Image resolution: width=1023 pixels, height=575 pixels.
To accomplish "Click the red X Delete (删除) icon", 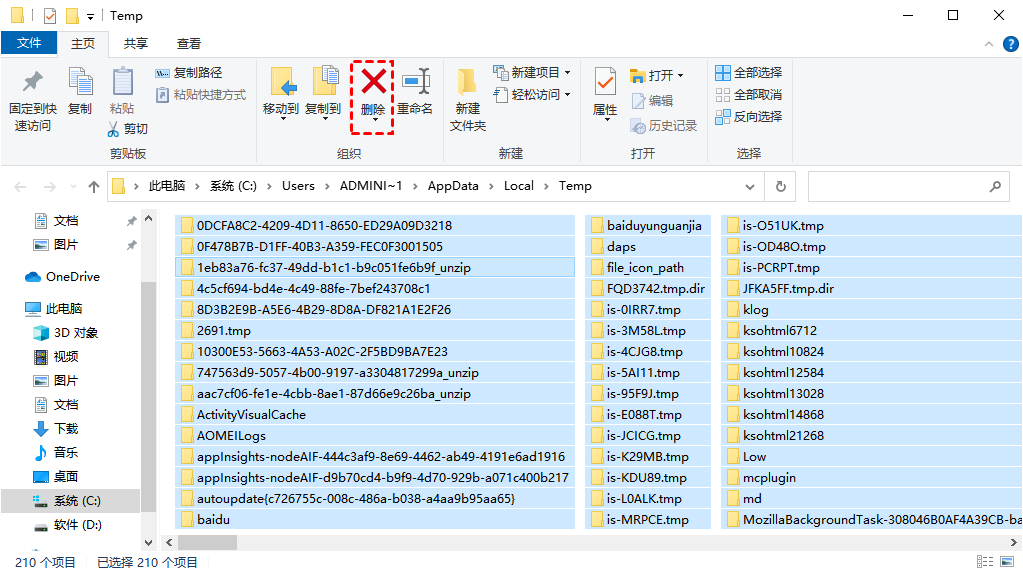I will coord(373,80).
